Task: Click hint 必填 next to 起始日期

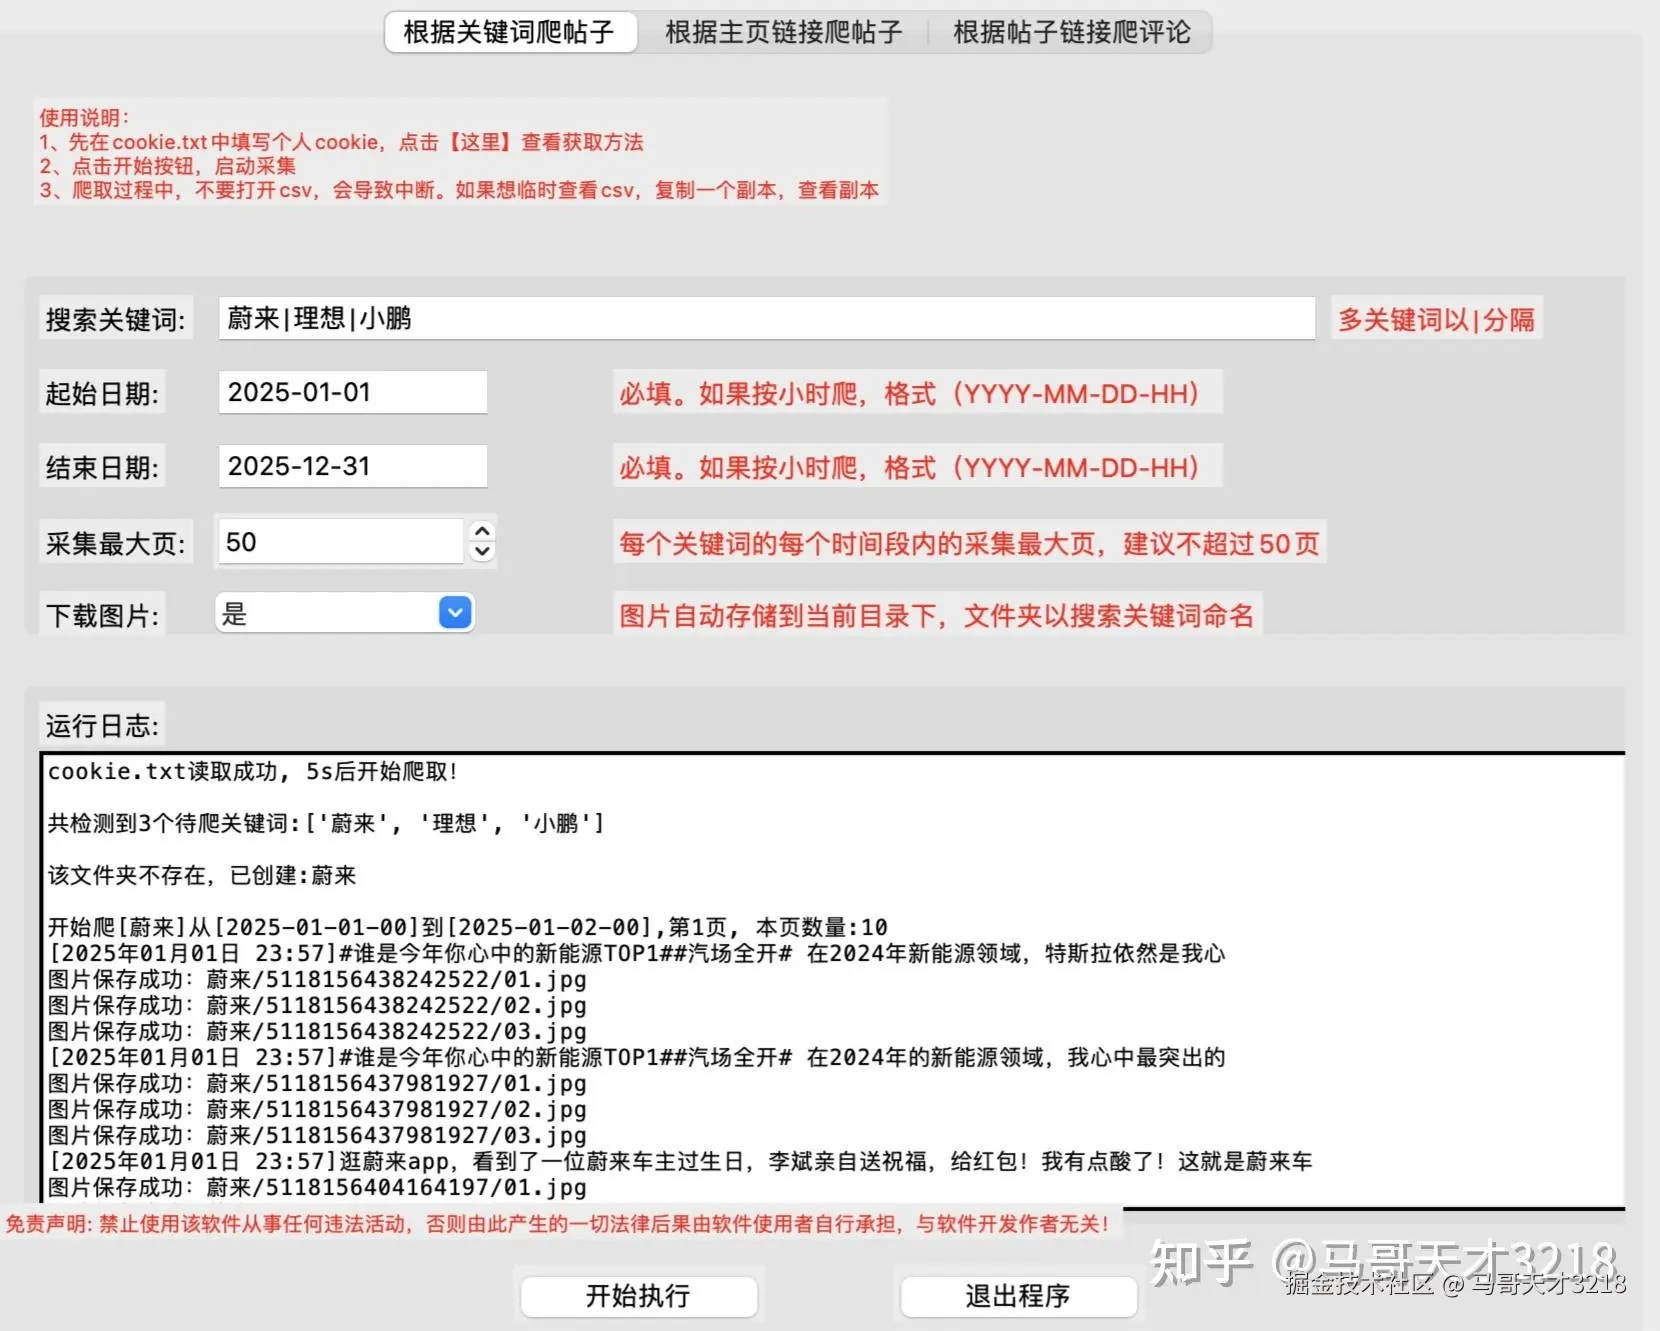Action: tap(916, 393)
